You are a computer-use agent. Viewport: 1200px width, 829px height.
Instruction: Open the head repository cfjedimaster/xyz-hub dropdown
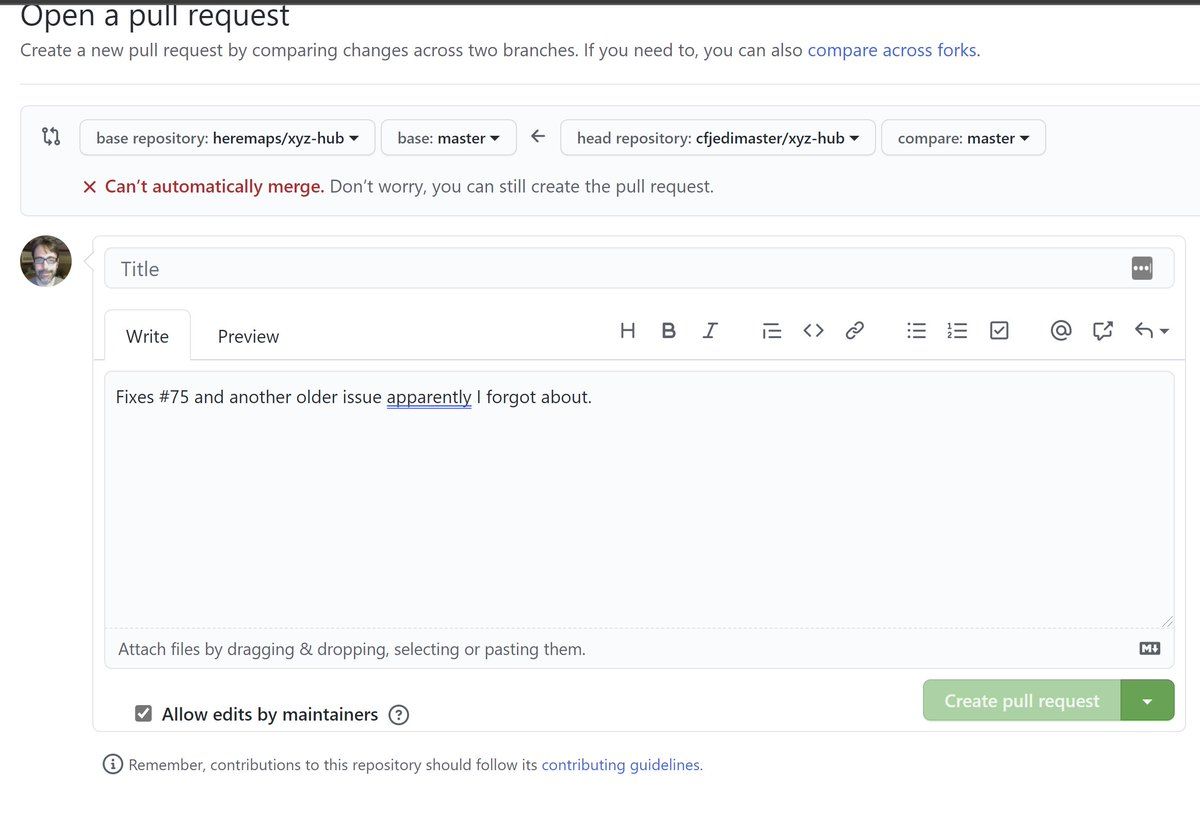pos(718,138)
